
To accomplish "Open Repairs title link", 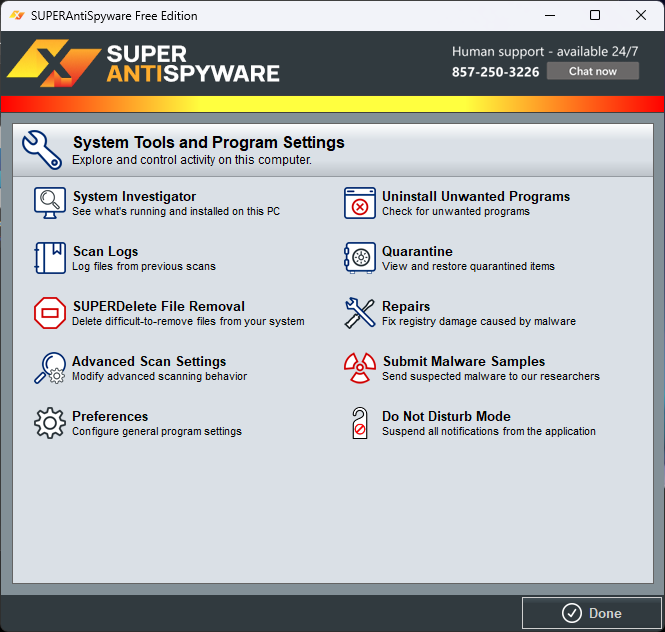I will 406,306.
